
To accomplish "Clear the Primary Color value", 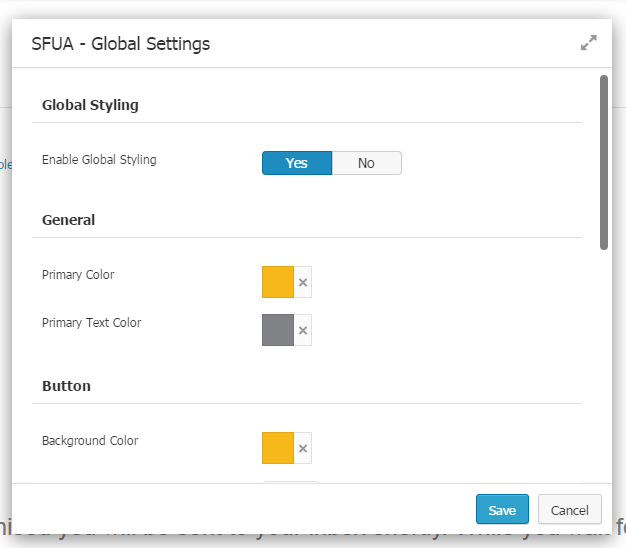I will pyautogui.click(x=303, y=283).
